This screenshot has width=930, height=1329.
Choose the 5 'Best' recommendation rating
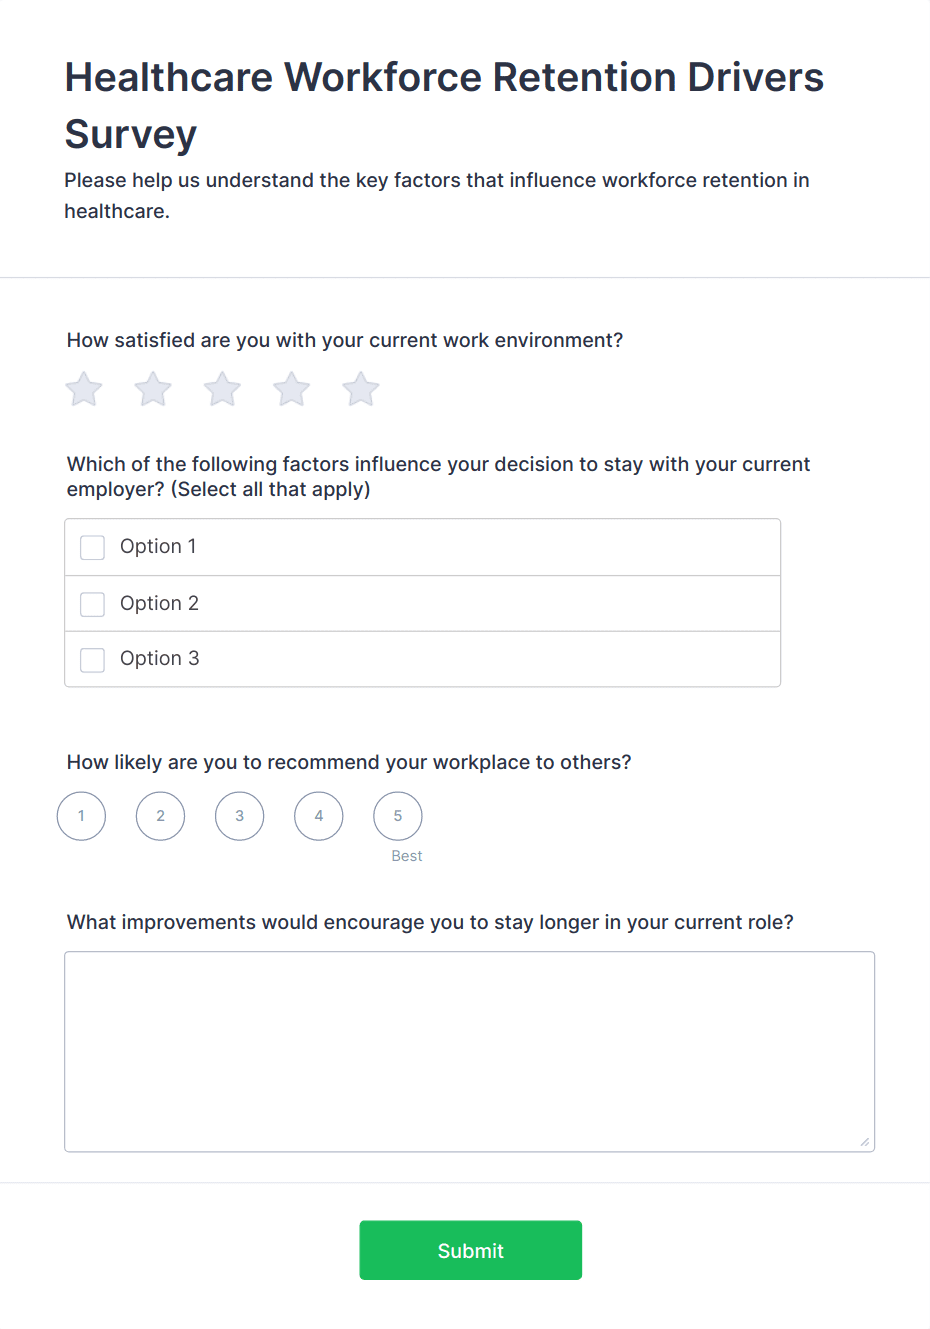point(397,816)
